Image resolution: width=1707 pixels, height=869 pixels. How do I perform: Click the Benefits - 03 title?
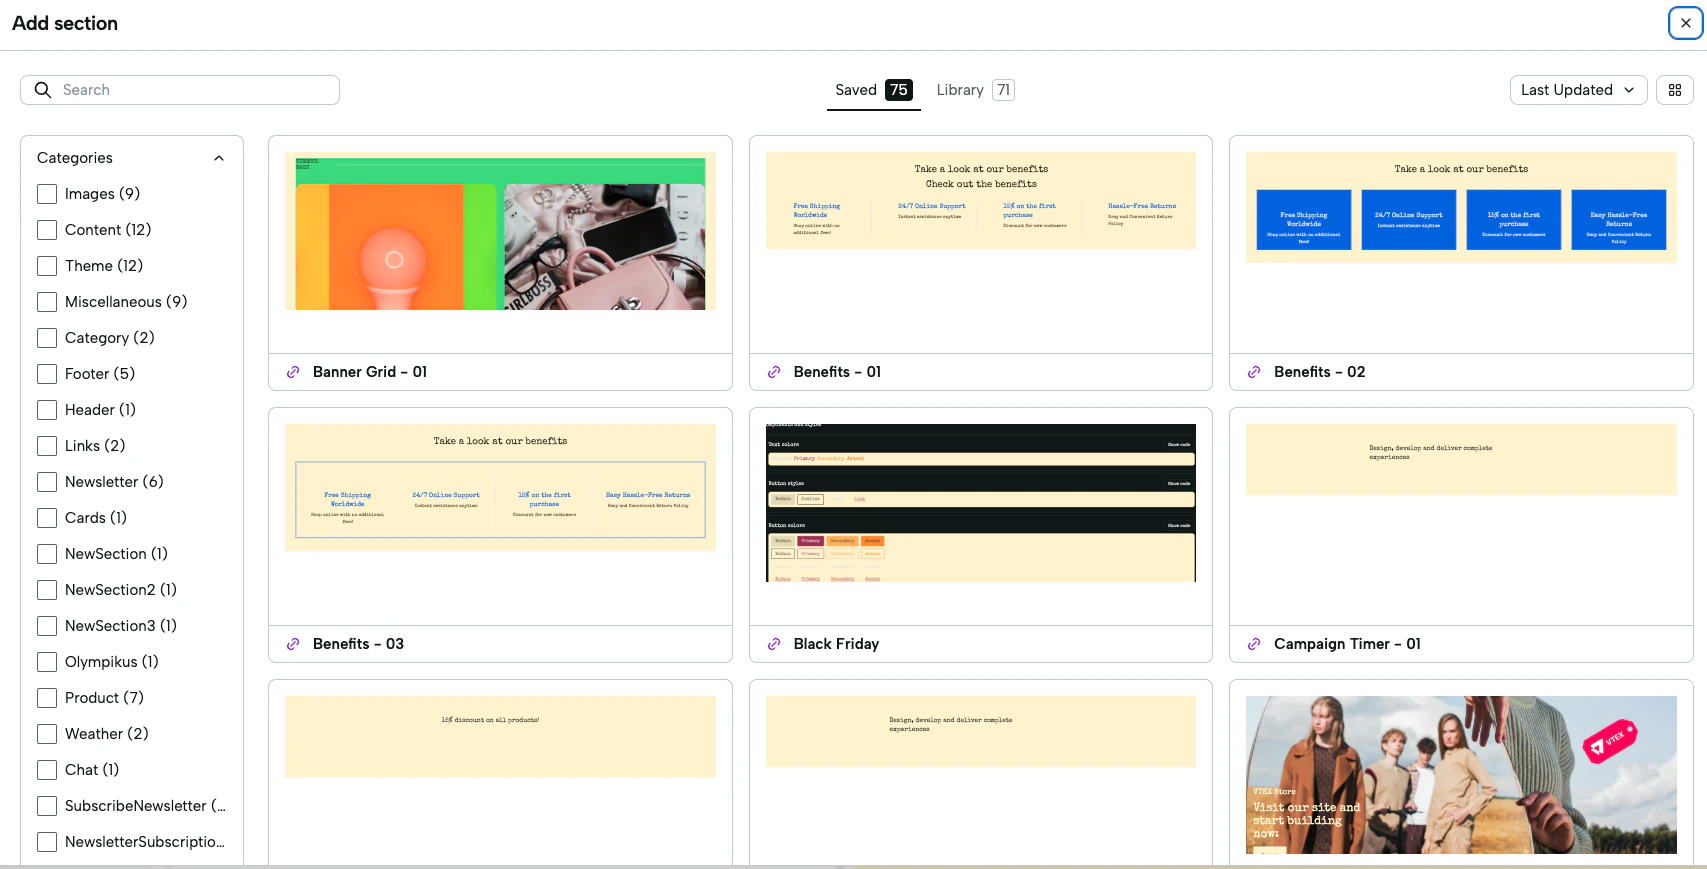point(358,644)
